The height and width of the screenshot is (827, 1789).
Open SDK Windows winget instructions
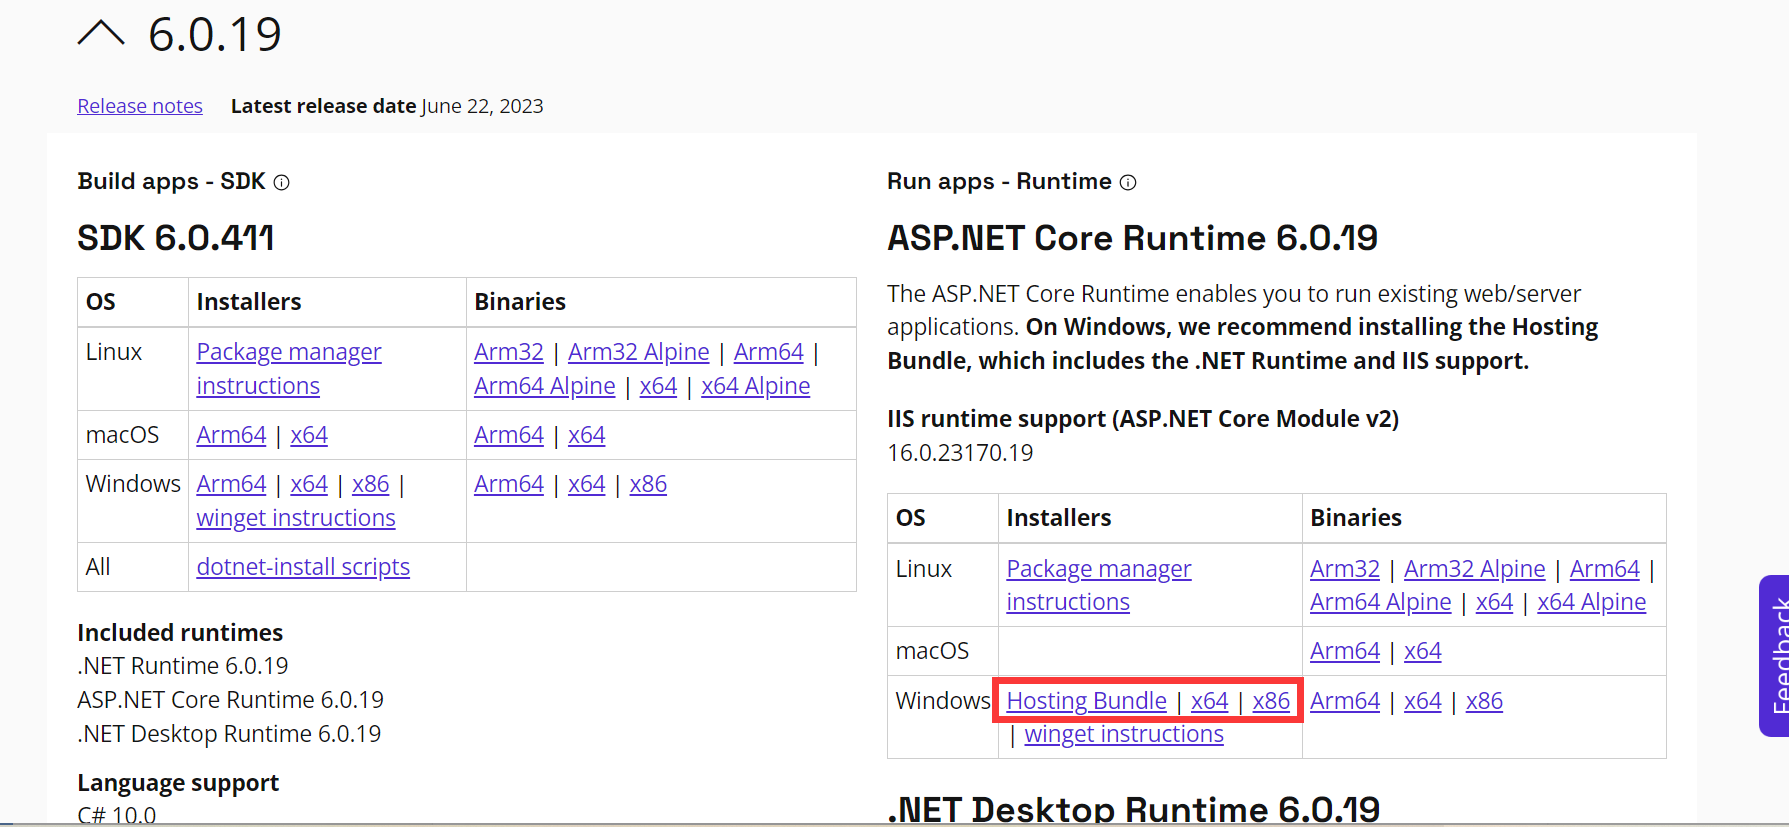(296, 518)
